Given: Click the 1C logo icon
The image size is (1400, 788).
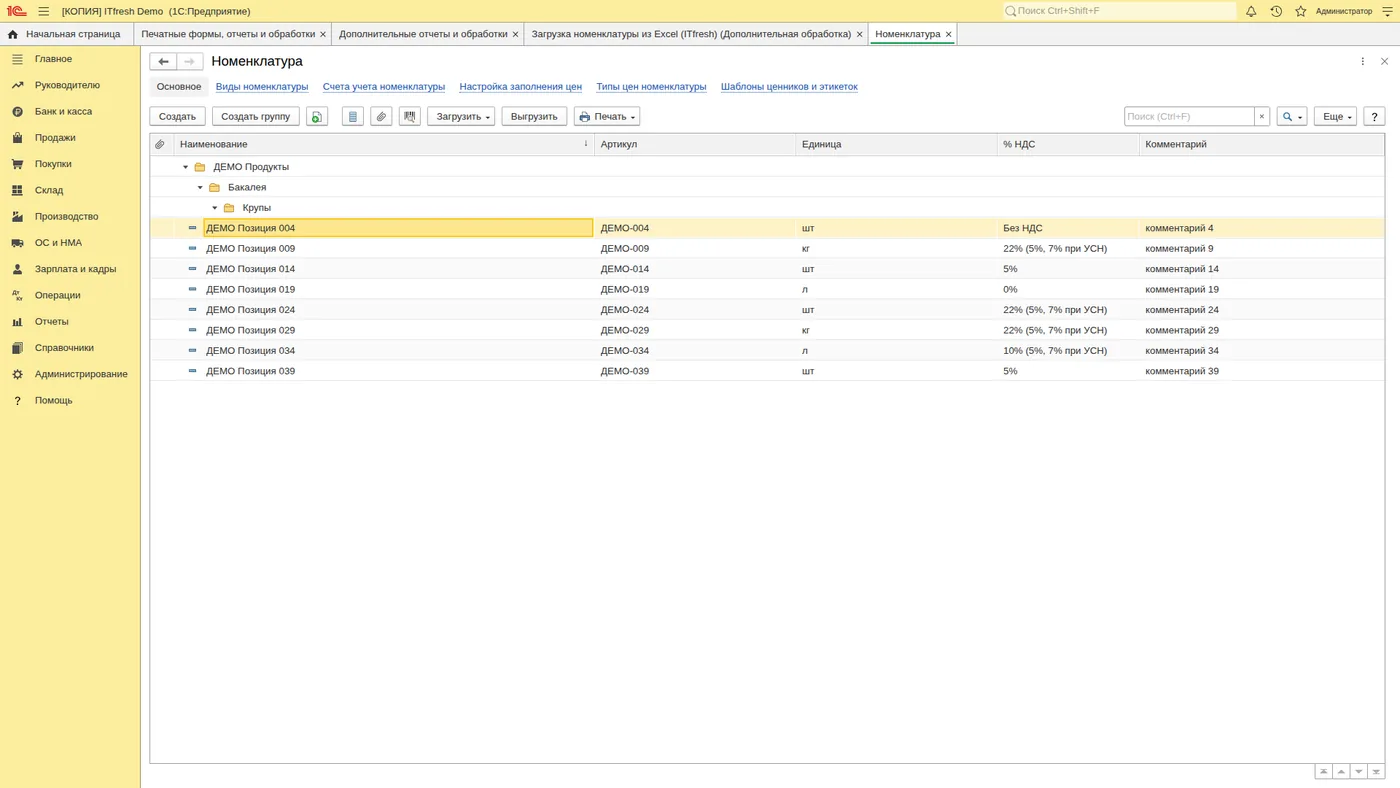Looking at the screenshot, I should 17,11.
